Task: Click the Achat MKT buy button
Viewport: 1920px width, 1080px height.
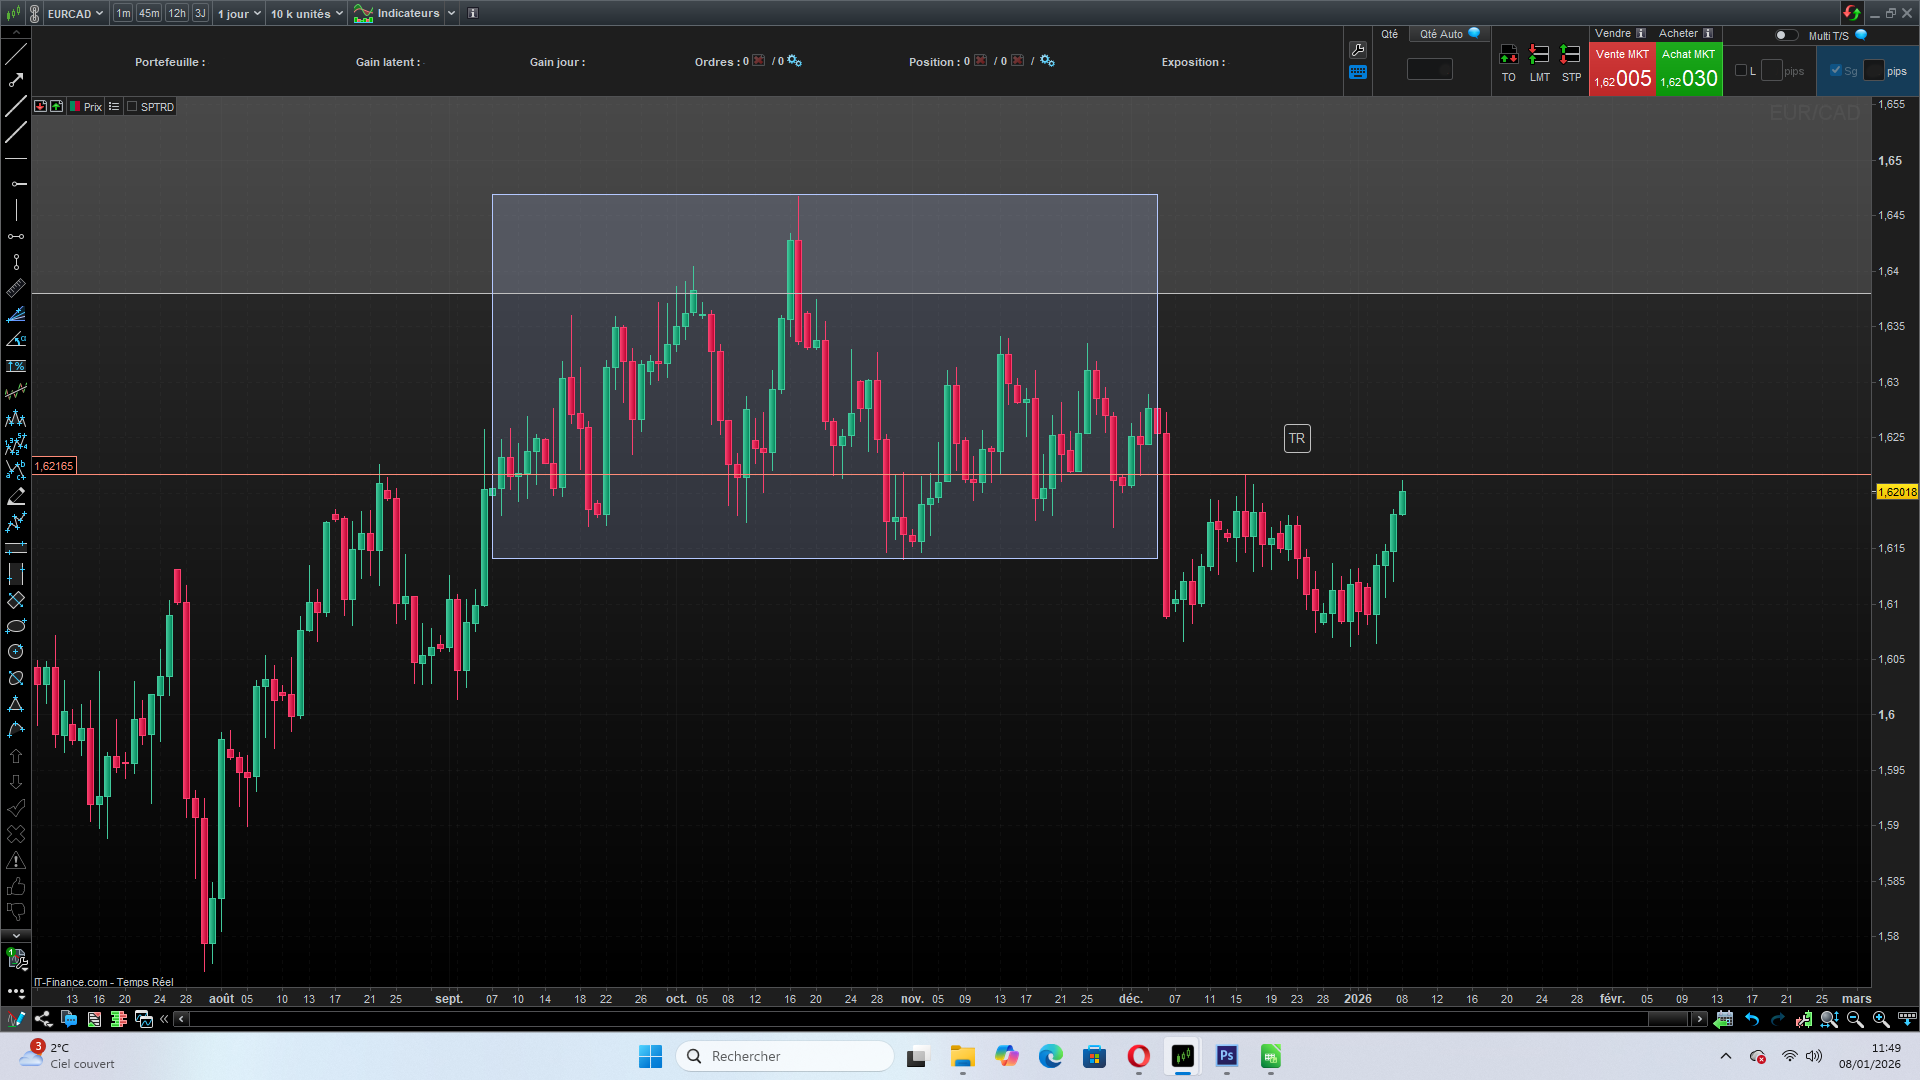Action: 1689,69
